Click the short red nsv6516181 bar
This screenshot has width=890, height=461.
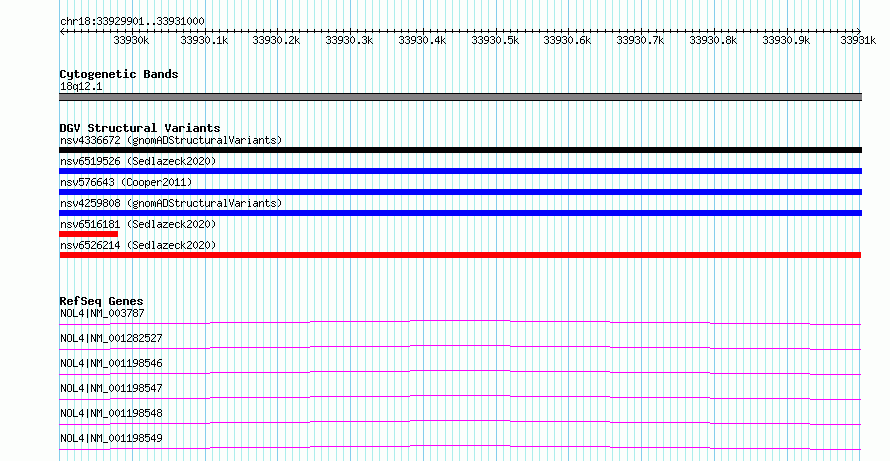(x=89, y=234)
